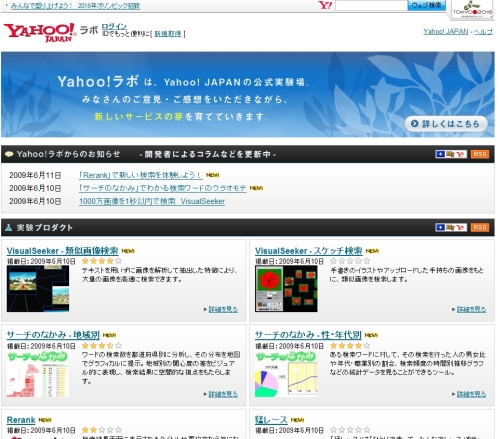Open VisualSeeker 類似画像検索 thumbnail

point(38,289)
